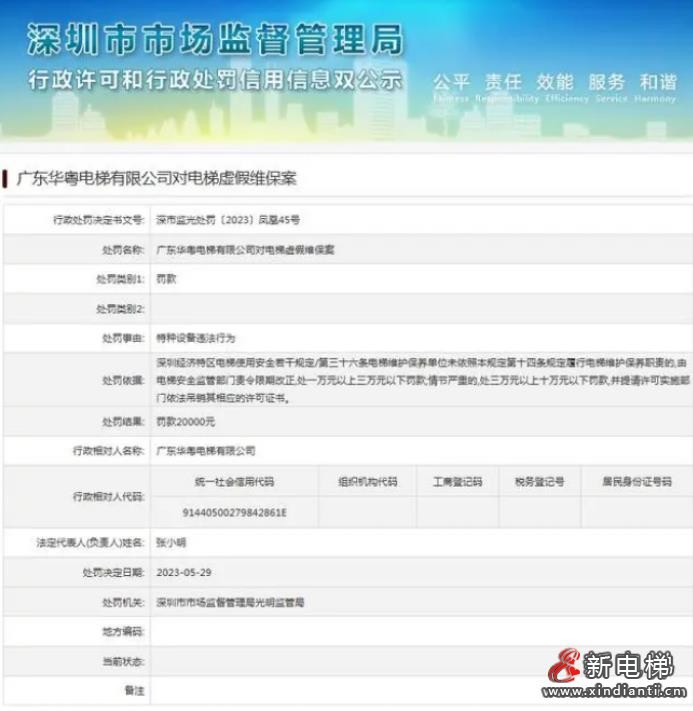
Task: Click the 处罚结果 row label
Action: pyautogui.click(x=123, y=422)
